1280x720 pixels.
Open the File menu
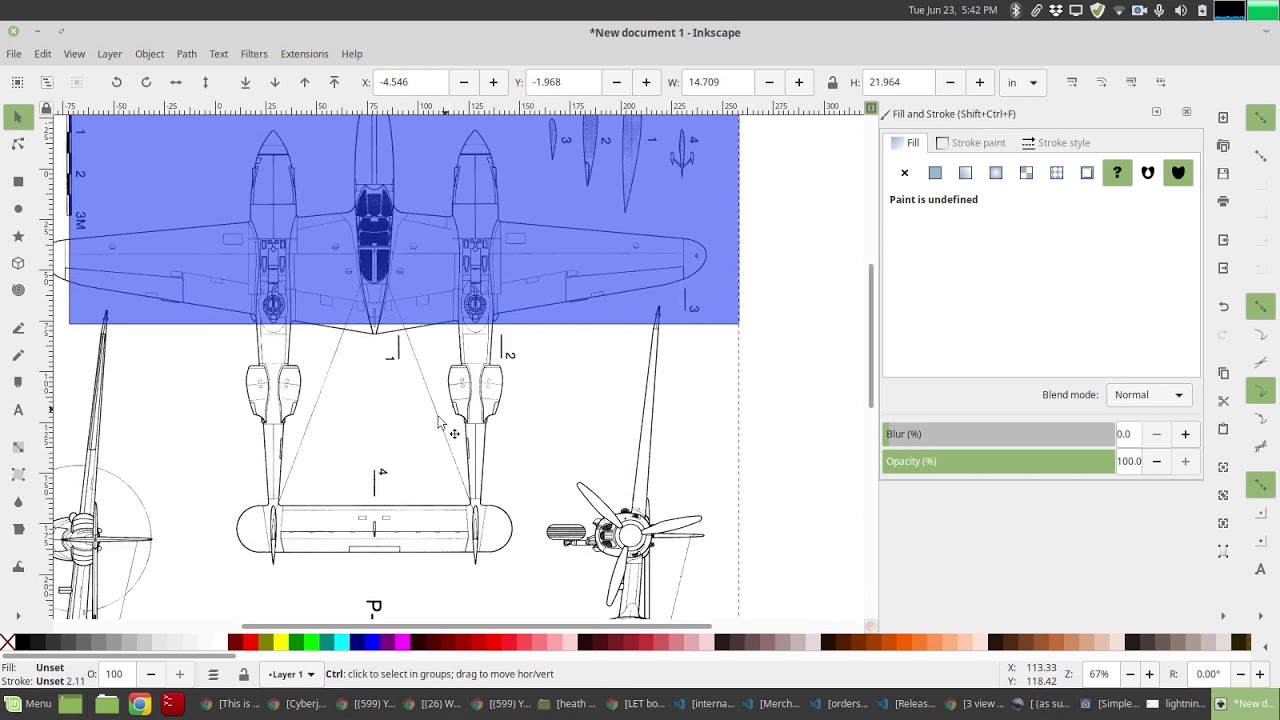(x=14, y=54)
